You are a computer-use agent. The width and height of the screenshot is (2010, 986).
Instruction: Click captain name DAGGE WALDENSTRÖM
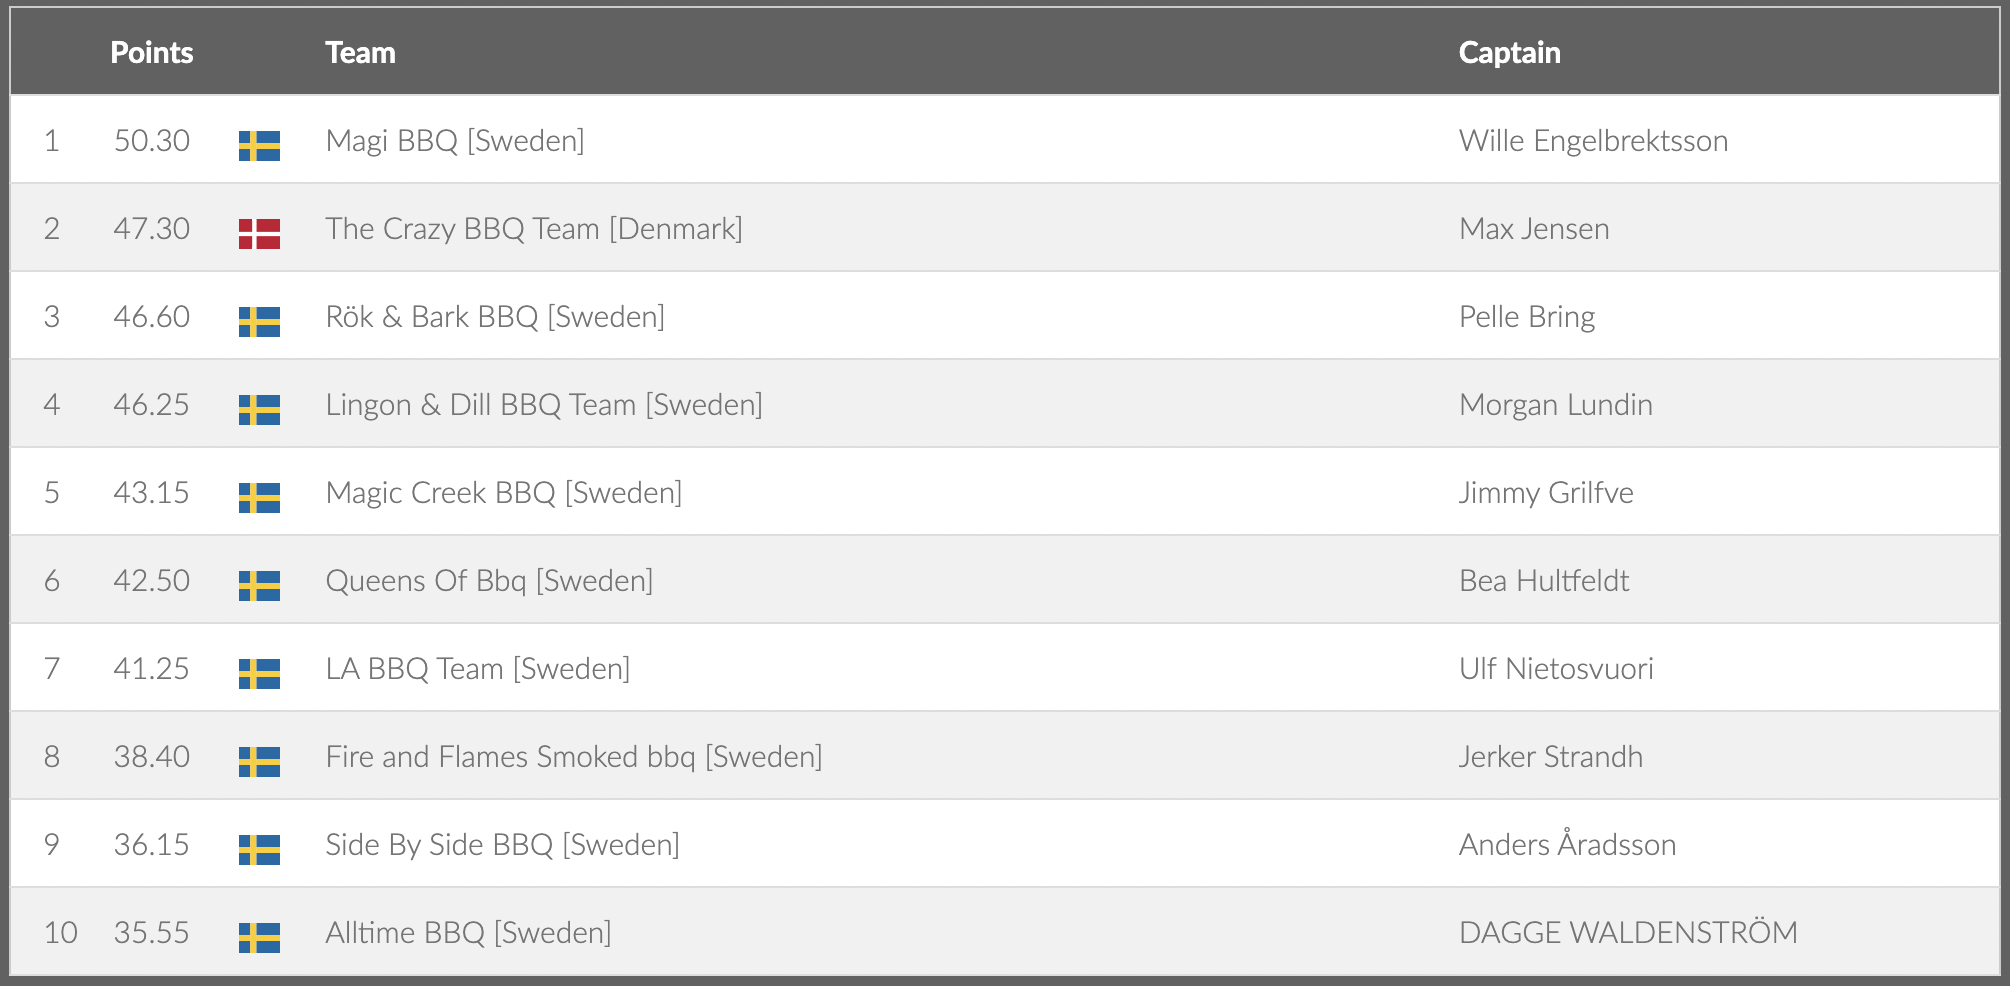click(1628, 933)
